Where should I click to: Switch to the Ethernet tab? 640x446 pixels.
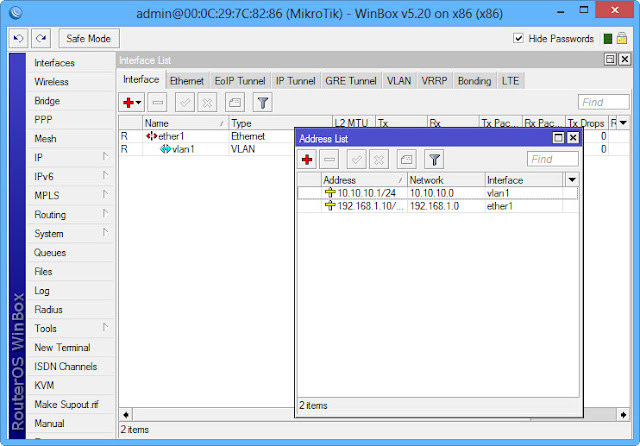click(187, 81)
